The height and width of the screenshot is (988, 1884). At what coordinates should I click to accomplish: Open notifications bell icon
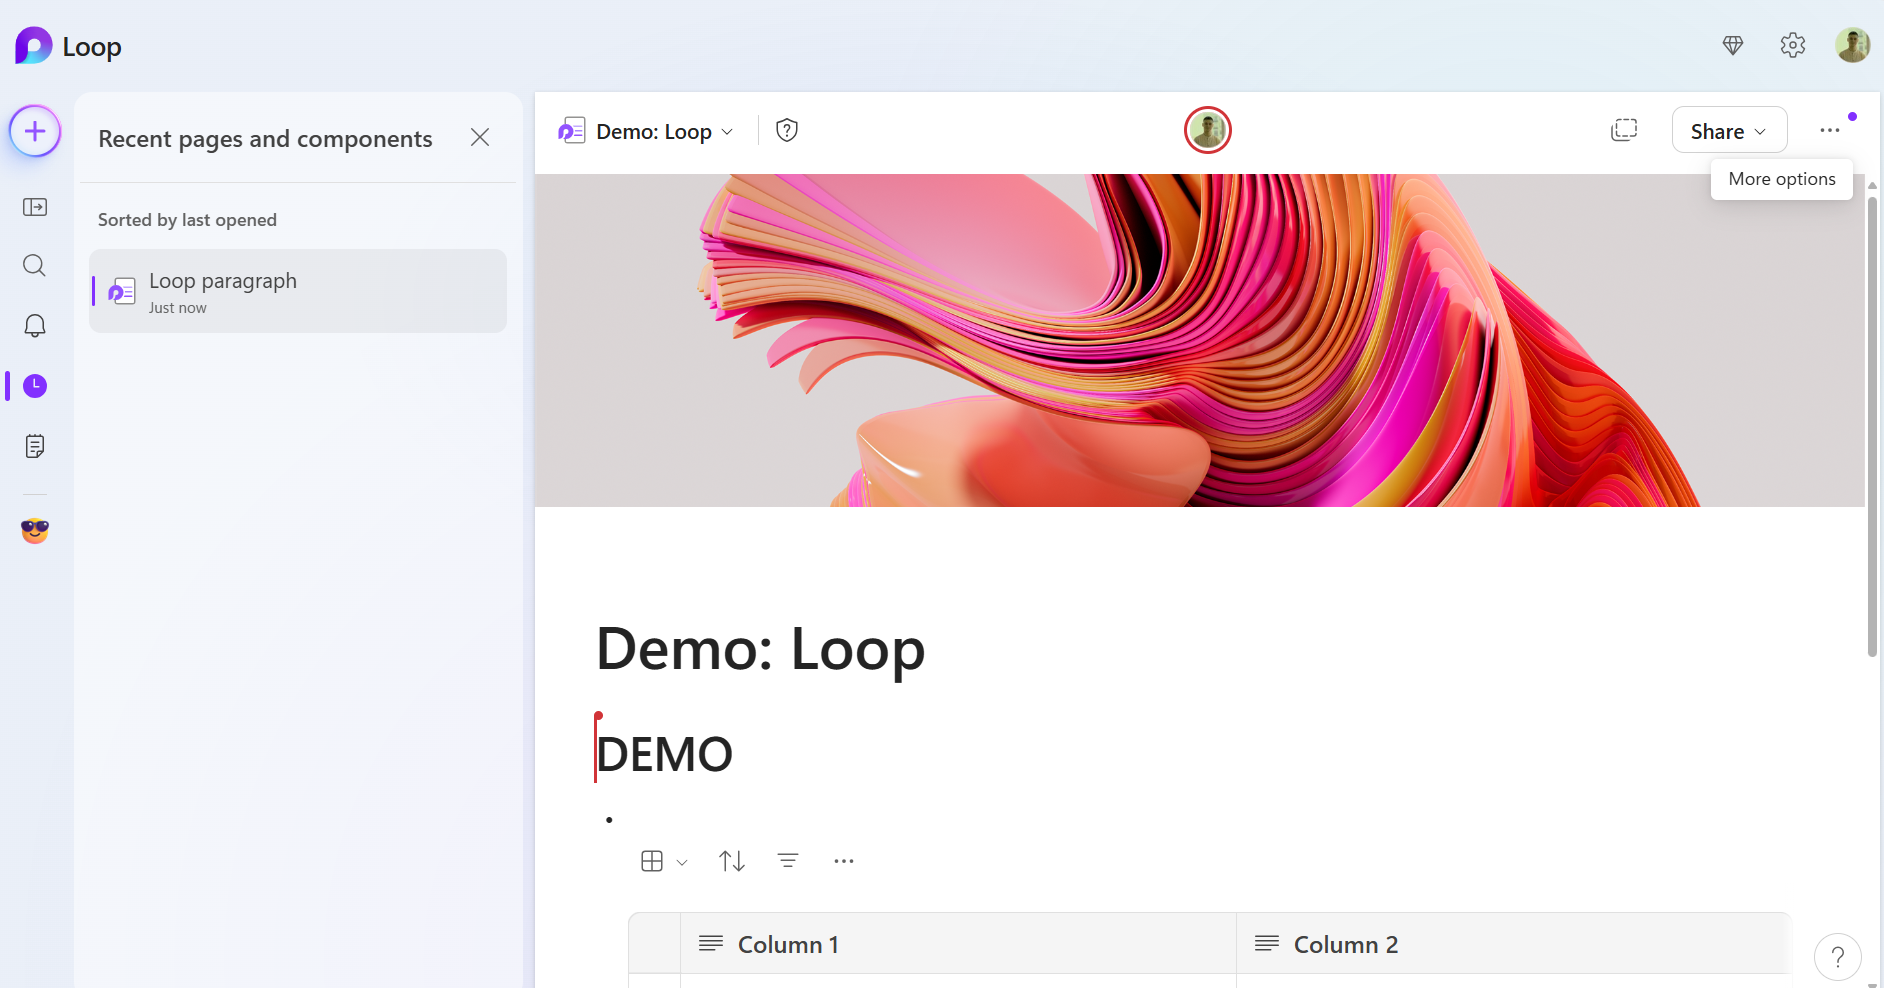pyautogui.click(x=35, y=326)
